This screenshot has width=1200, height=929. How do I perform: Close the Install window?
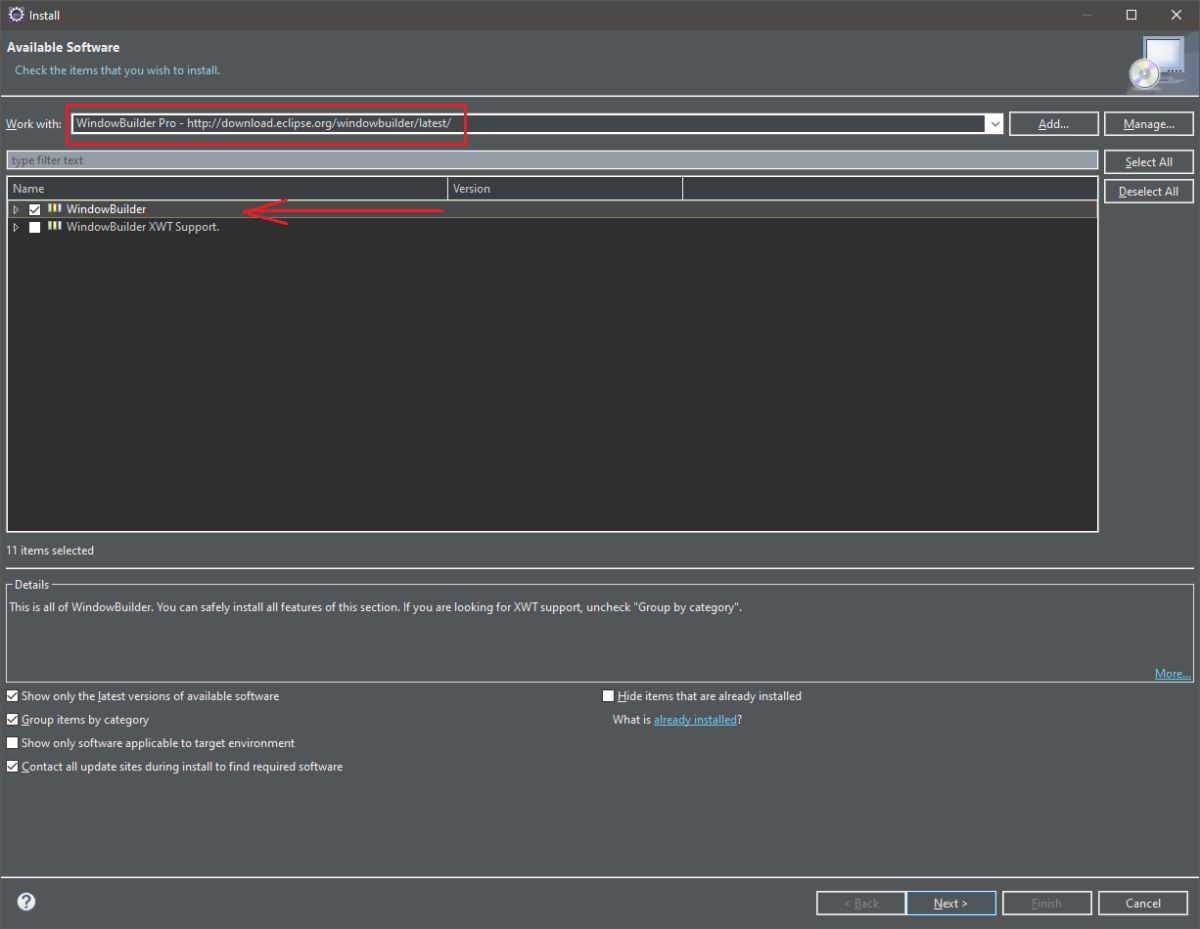(x=1177, y=14)
